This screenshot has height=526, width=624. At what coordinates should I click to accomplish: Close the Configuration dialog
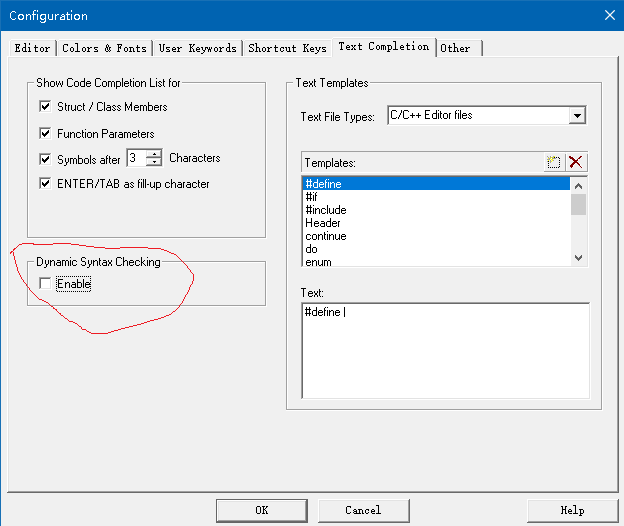click(x=610, y=16)
